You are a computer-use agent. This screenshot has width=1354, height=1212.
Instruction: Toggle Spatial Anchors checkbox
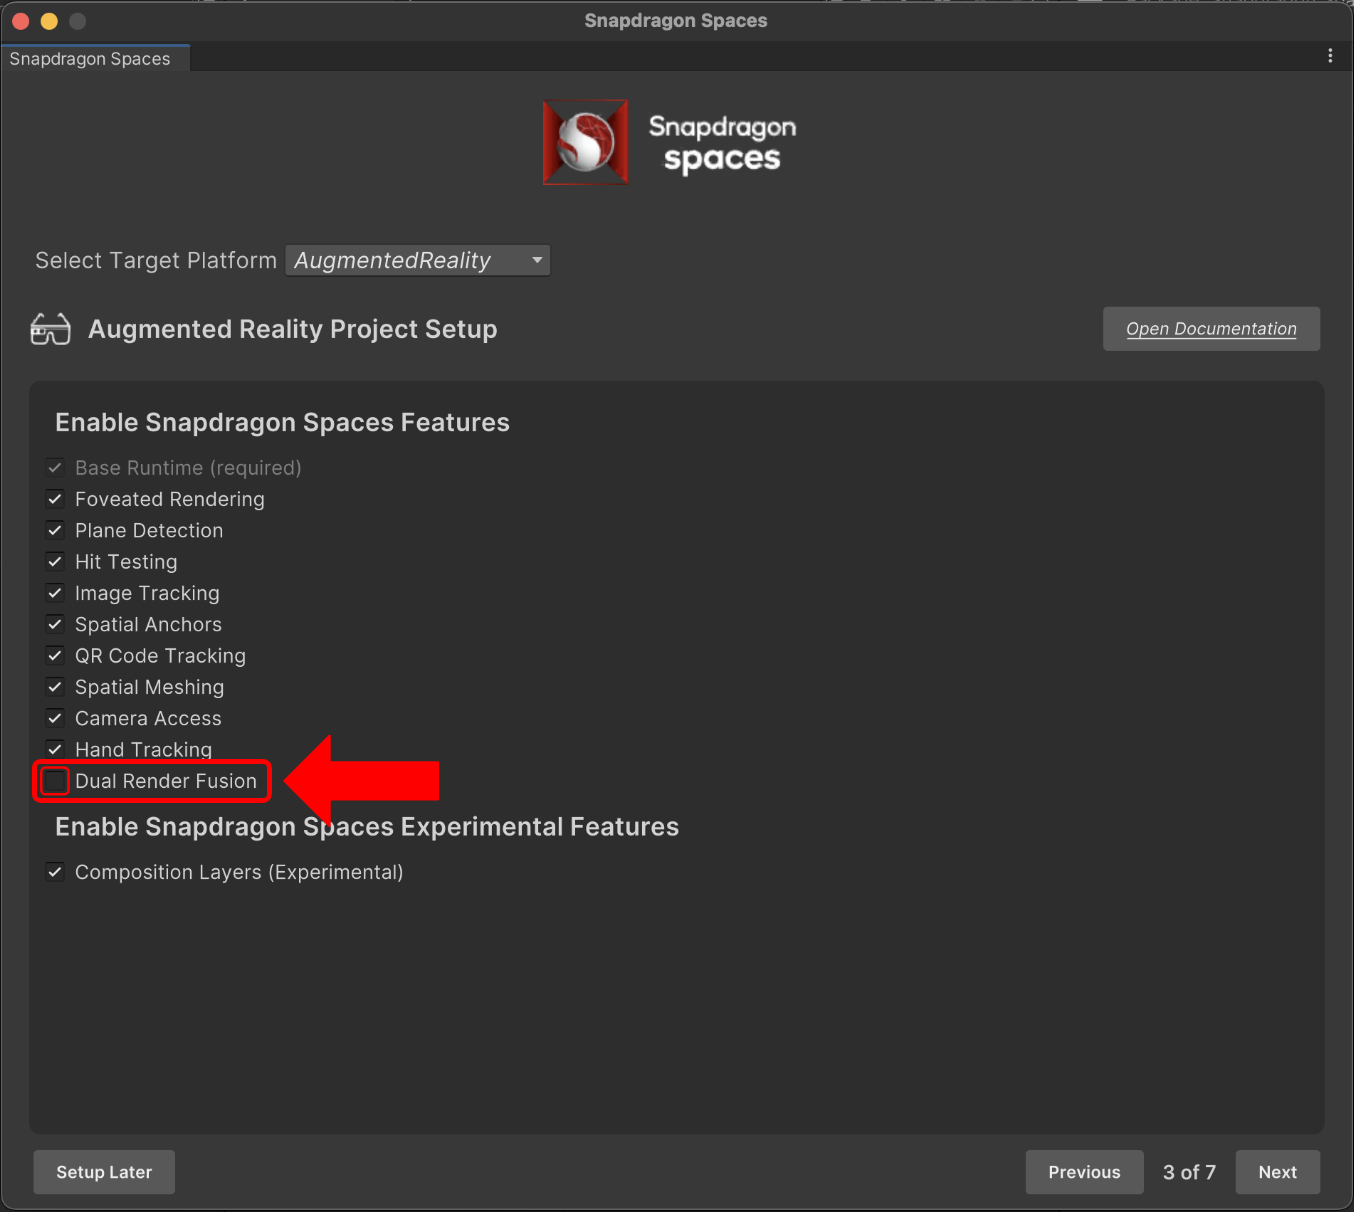click(55, 624)
